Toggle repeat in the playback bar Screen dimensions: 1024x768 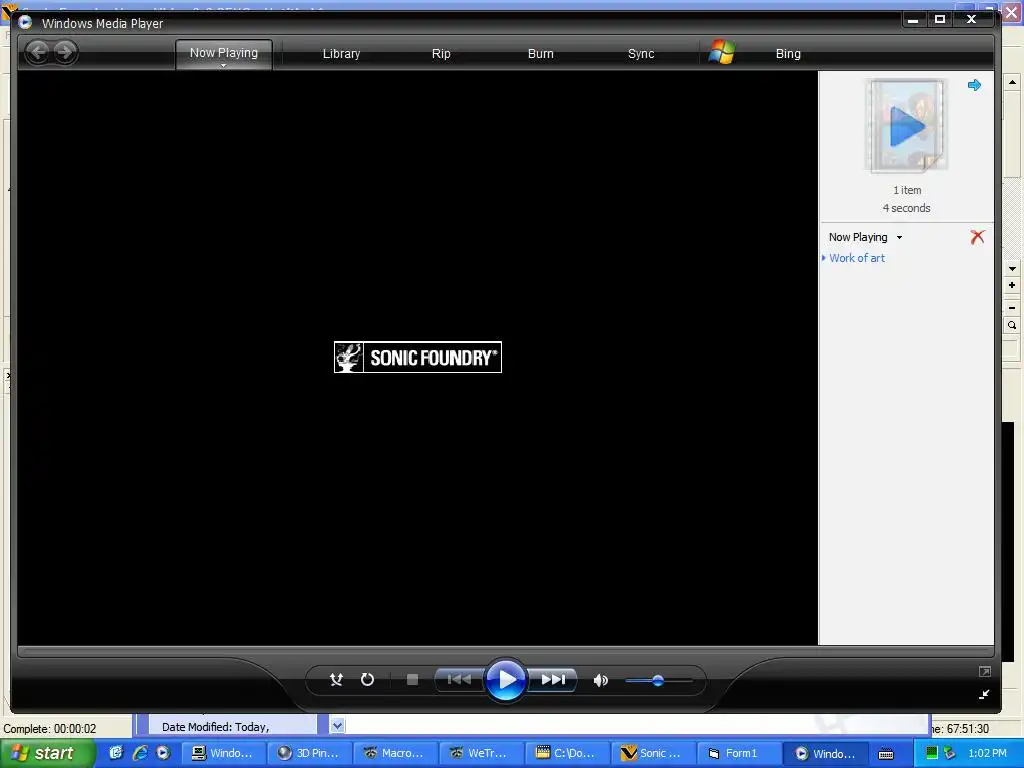tap(368, 680)
